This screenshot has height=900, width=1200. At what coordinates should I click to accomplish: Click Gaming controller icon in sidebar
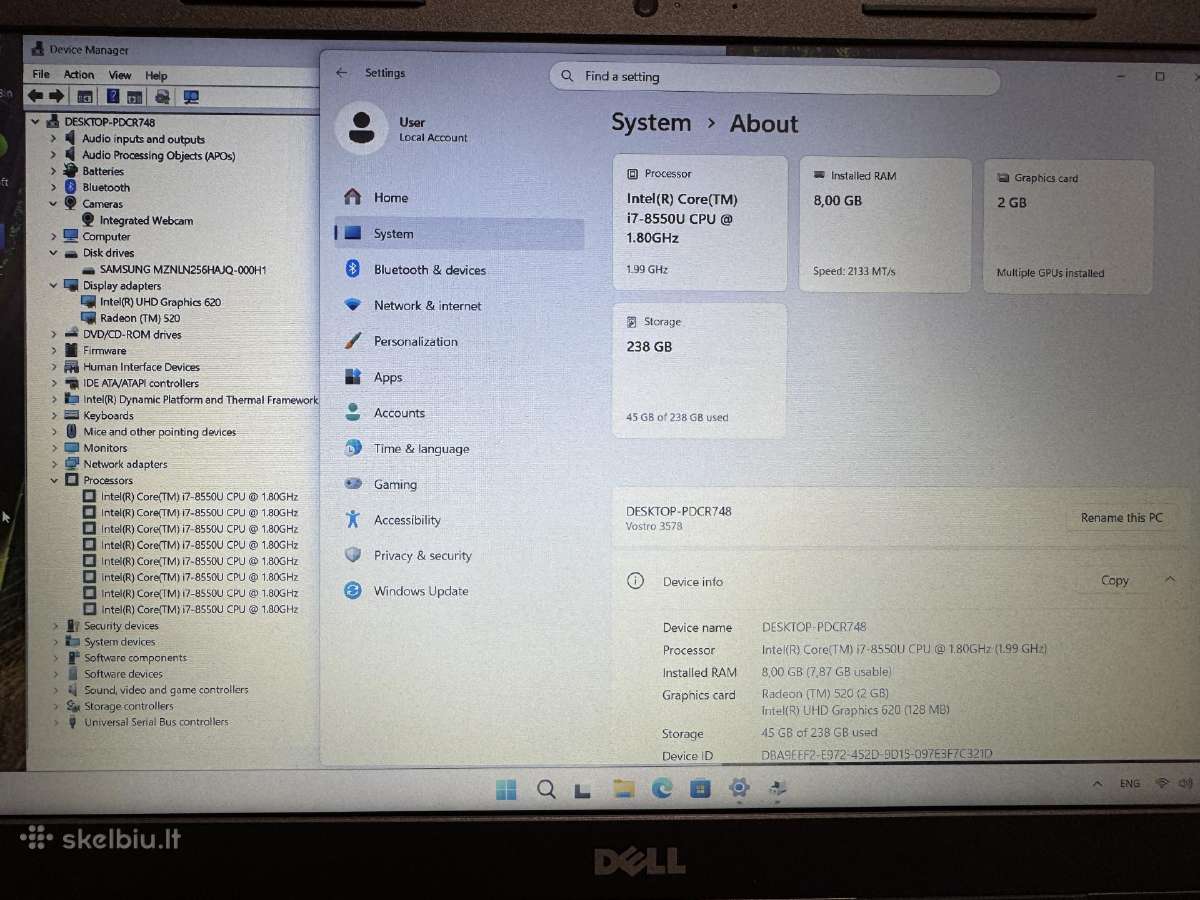tap(352, 484)
